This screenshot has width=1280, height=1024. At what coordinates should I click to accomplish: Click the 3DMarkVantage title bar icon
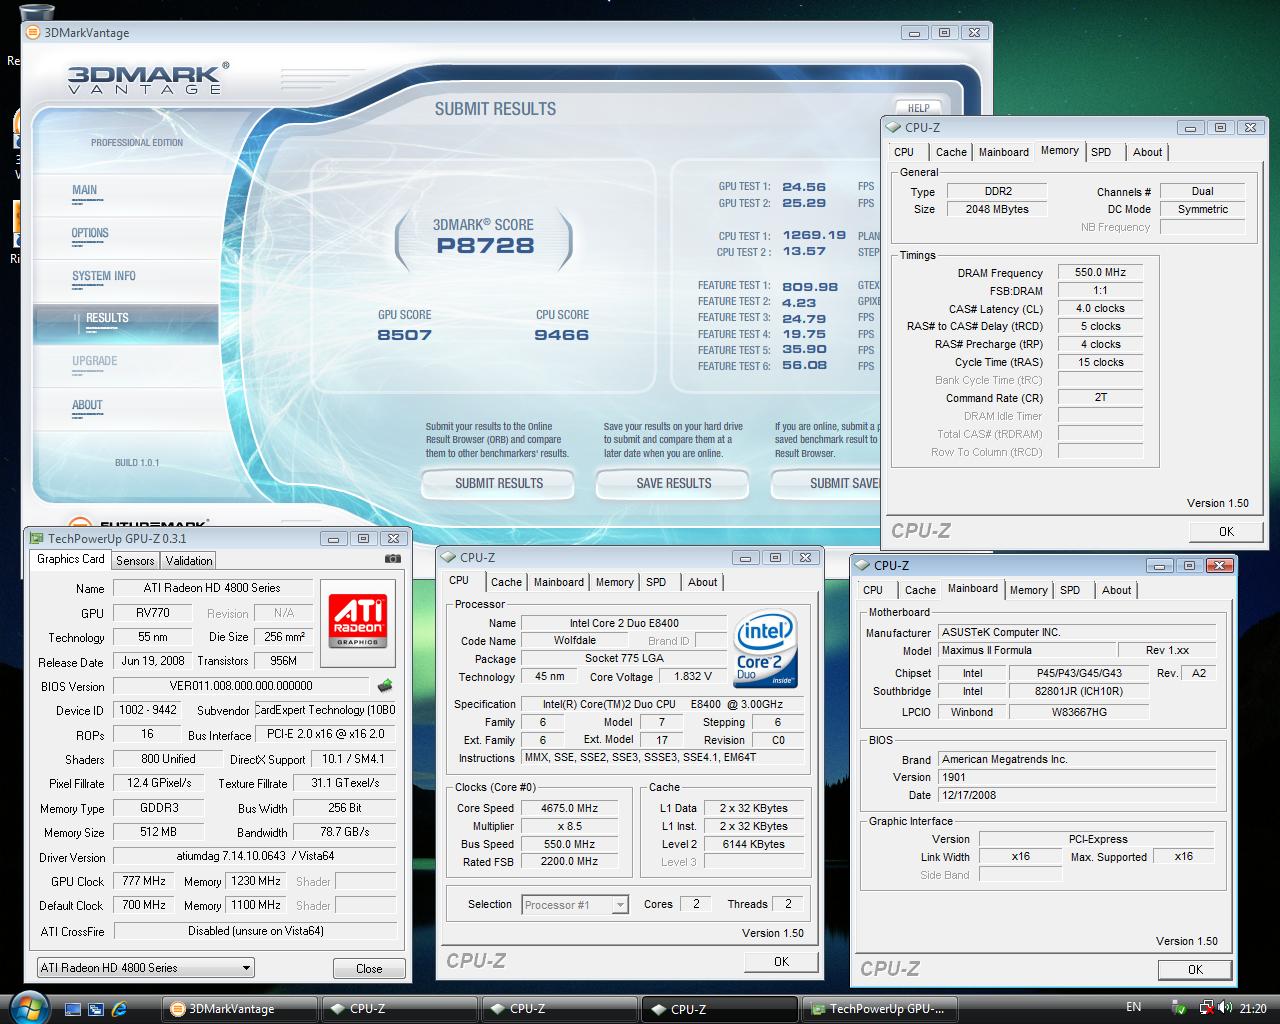click(32, 32)
